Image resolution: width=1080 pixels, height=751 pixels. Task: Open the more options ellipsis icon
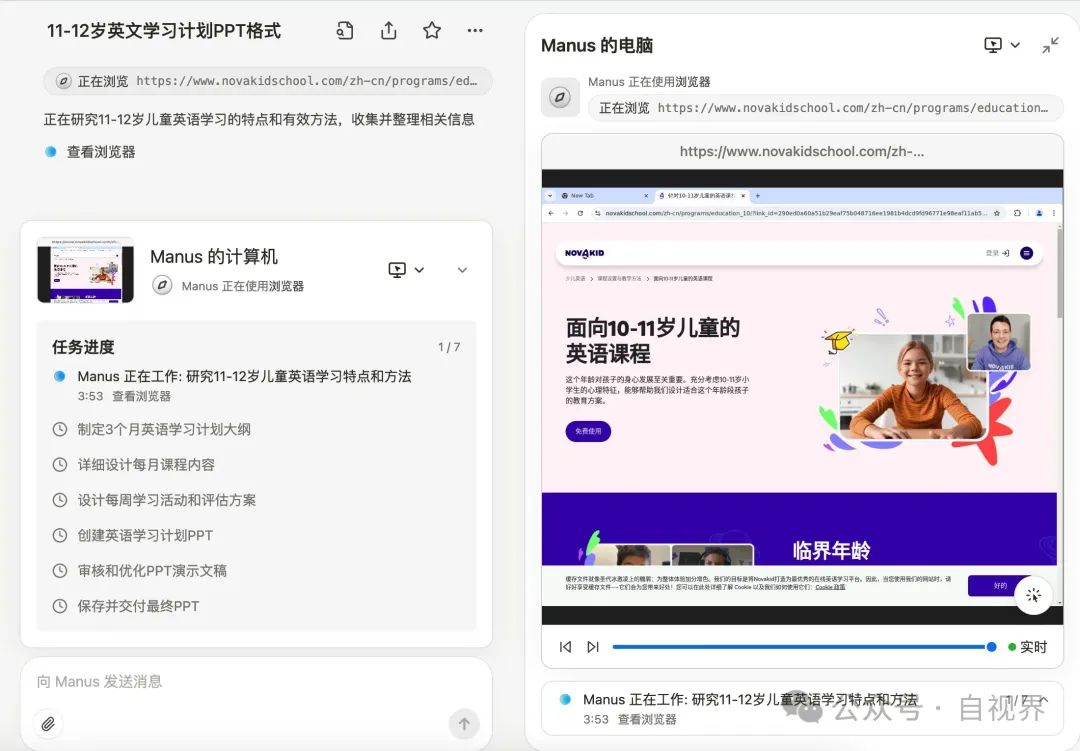click(475, 31)
